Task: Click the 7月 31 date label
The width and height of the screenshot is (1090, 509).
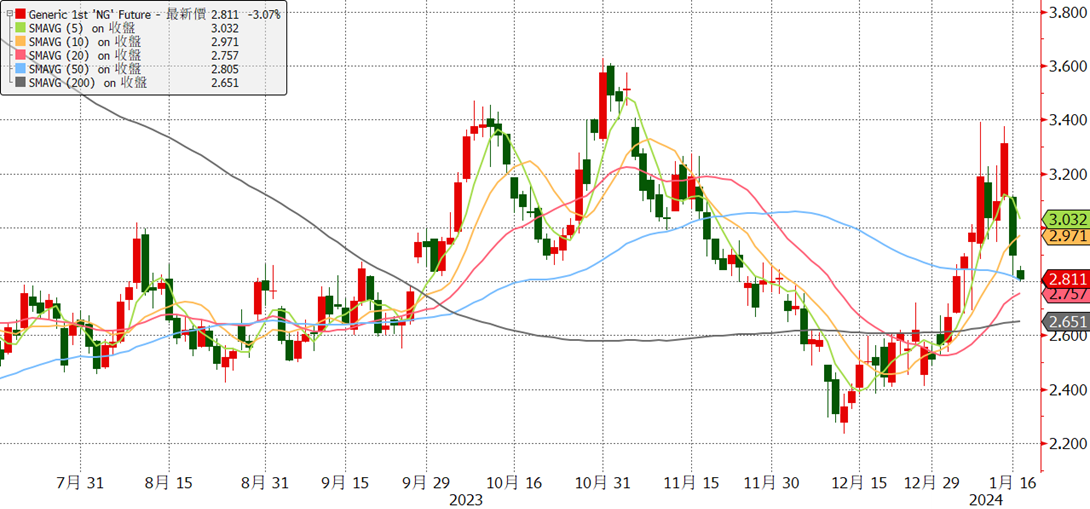Action: [81, 482]
